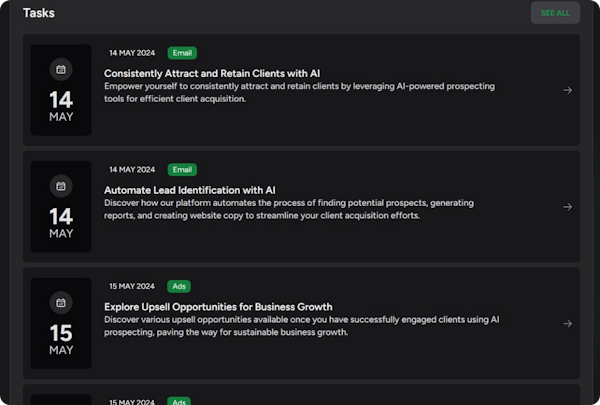This screenshot has width=600, height=405.
Task: Click calendar icon on first 14 May tile
Action: click(x=61, y=69)
